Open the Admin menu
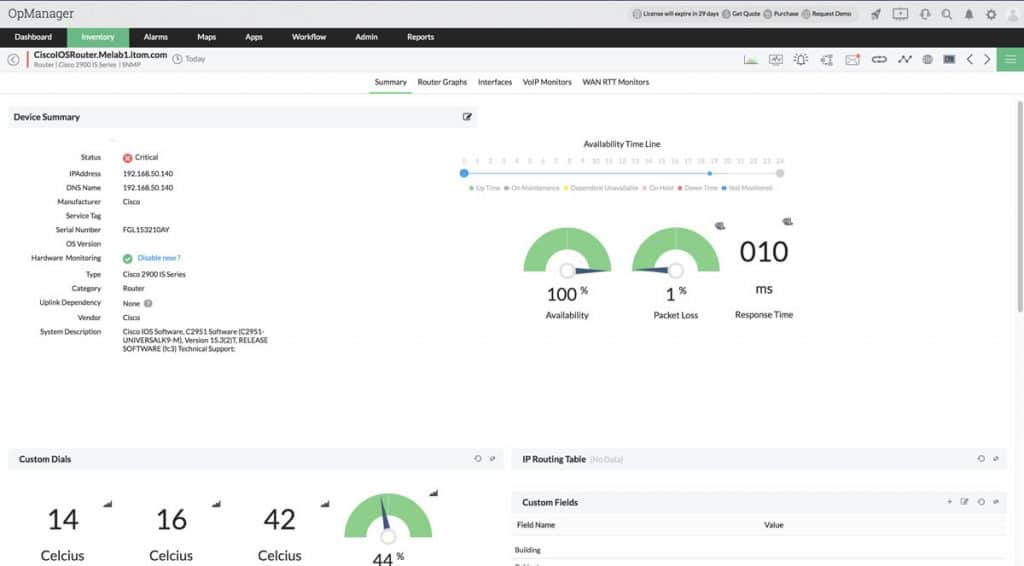Image resolution: width=1024 pixels, height=566 pixels. [366, 37]
